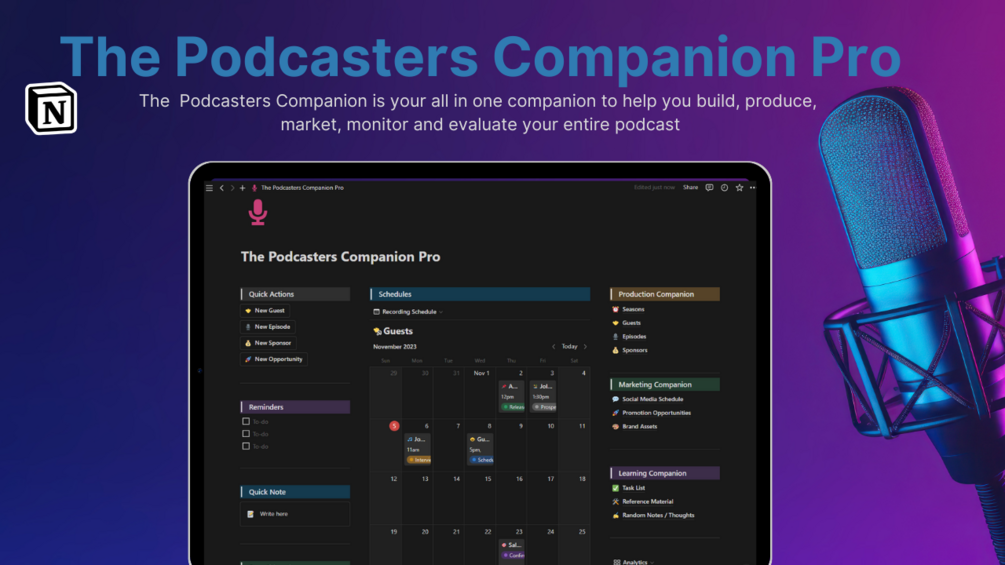The width and height of the screenshot is (1005, 565).
Task: Click the New Opportunity button
Action: click(x=274, y=359)
